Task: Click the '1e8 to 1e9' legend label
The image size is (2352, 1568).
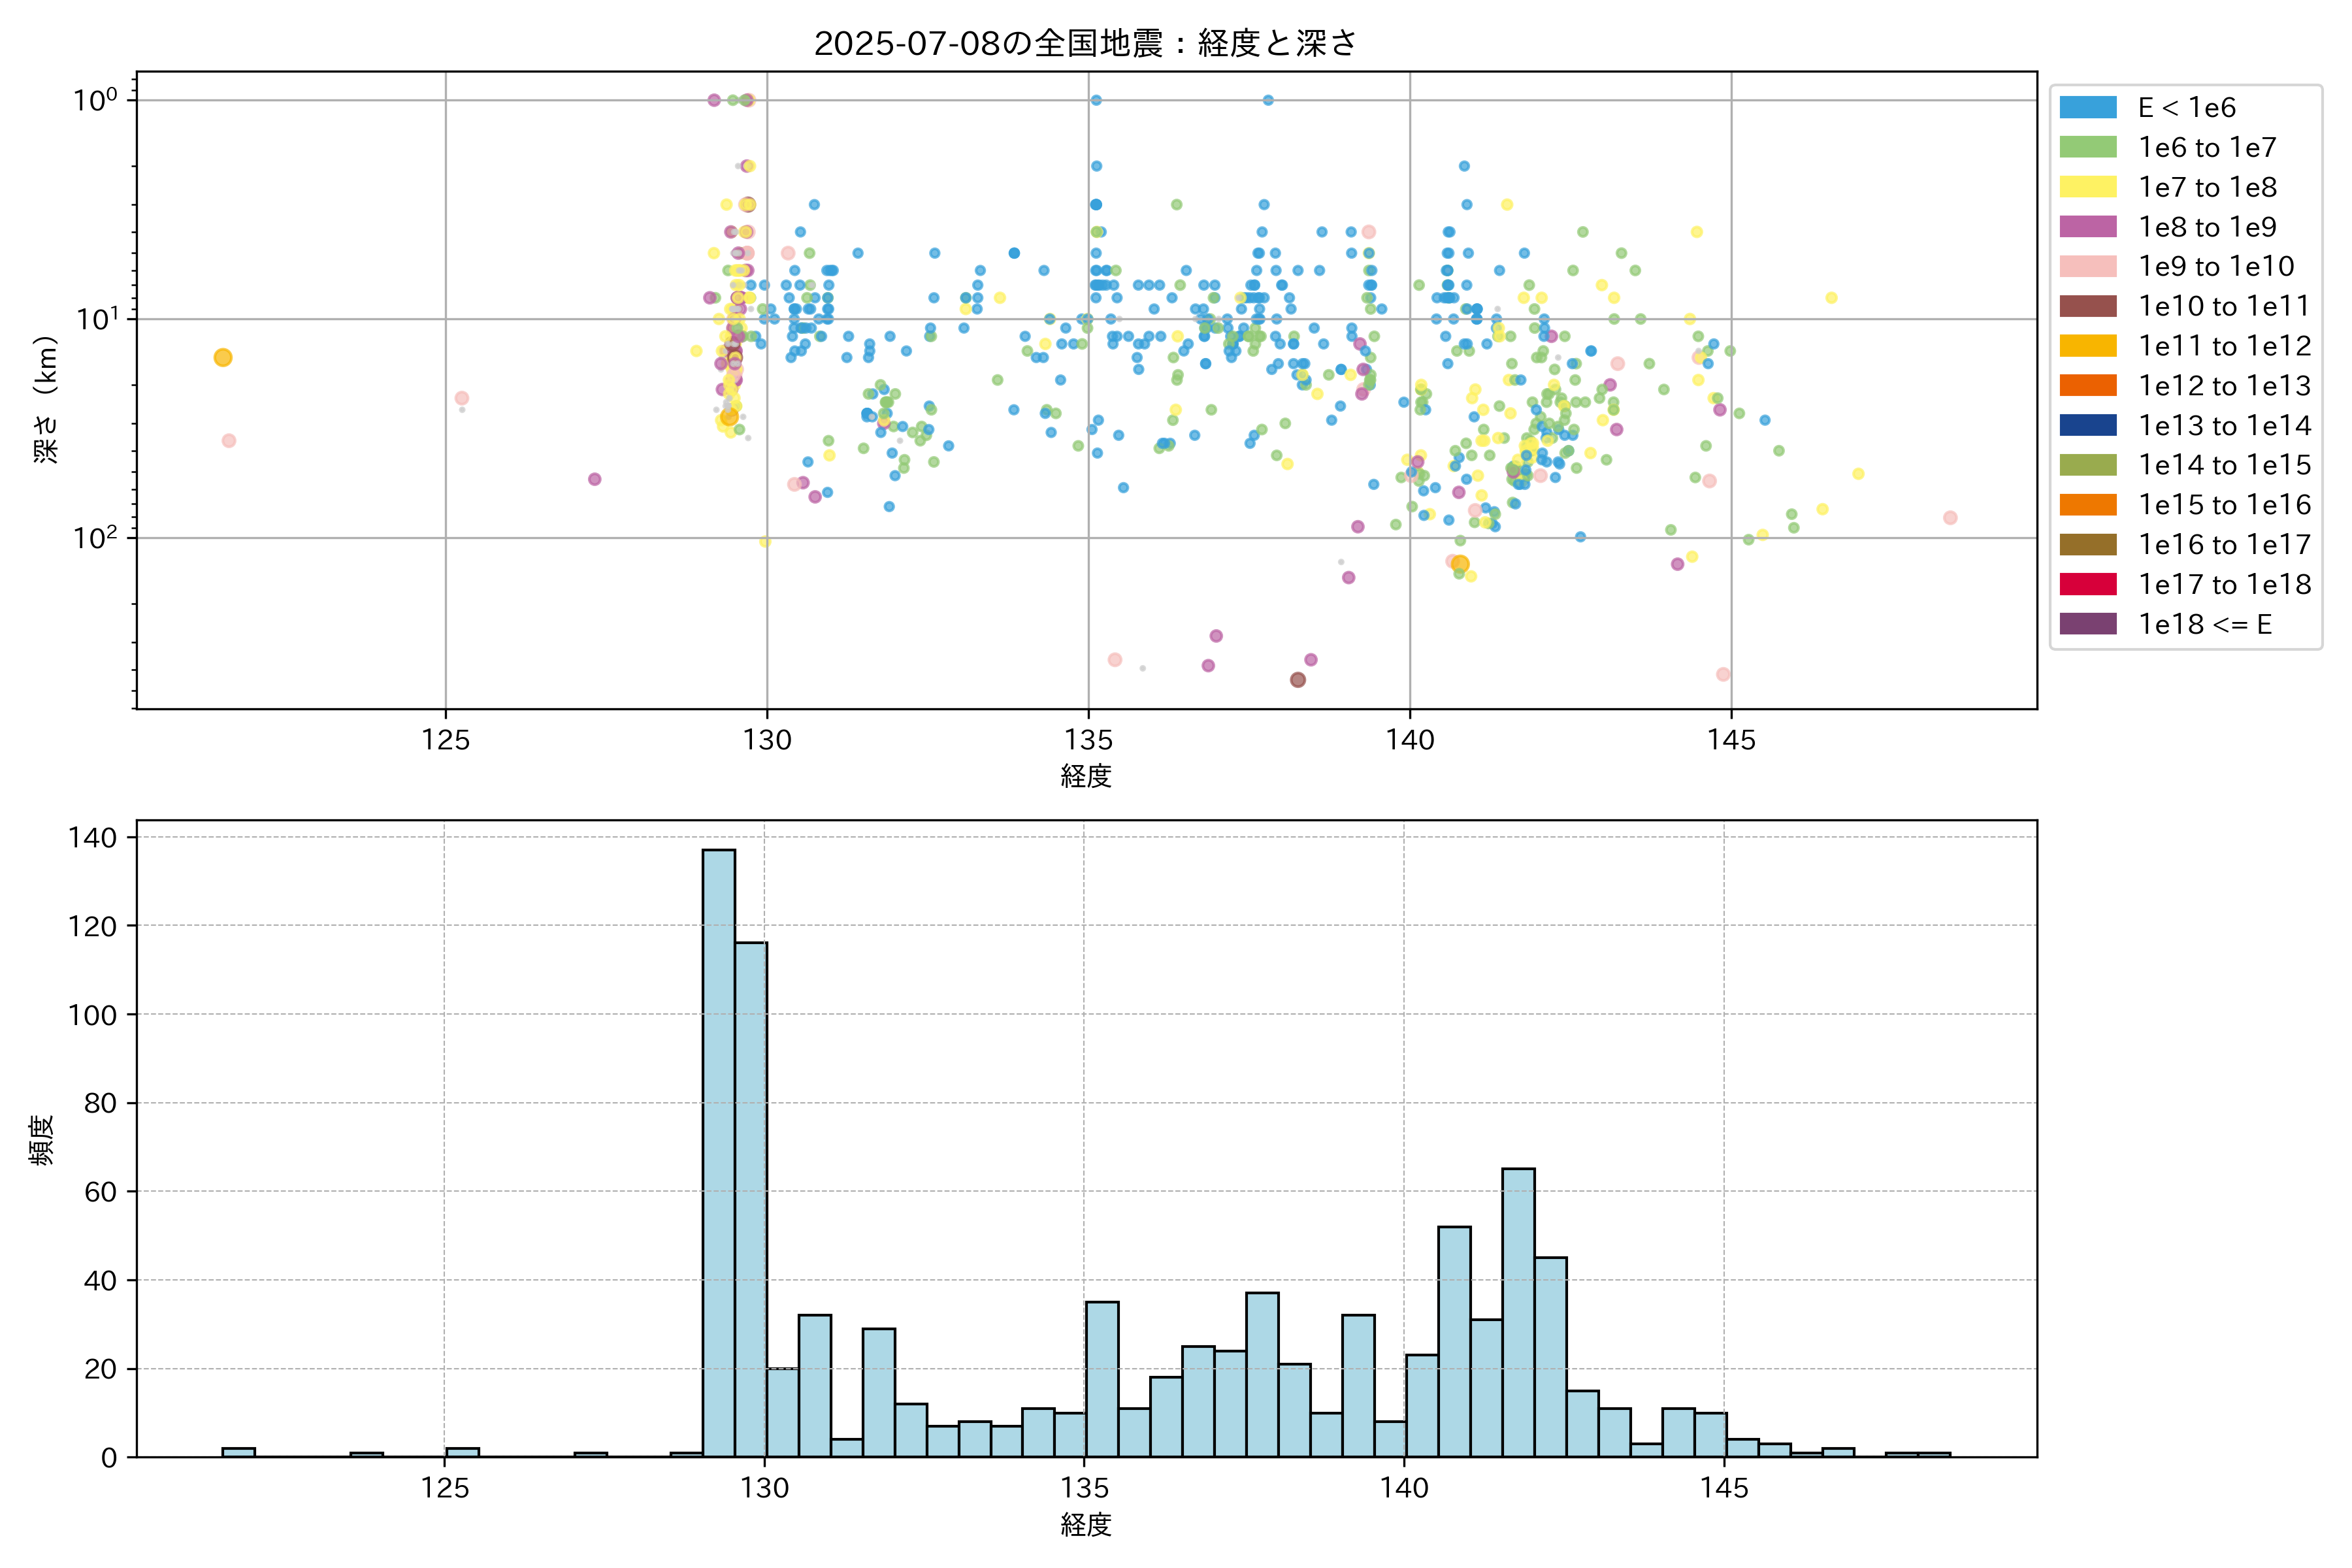Action: (2207, 227)
